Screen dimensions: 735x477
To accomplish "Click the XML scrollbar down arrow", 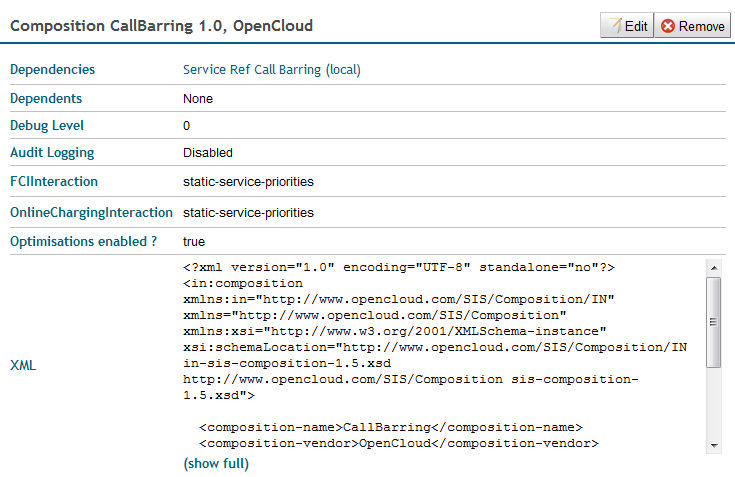I will point(713,445).
